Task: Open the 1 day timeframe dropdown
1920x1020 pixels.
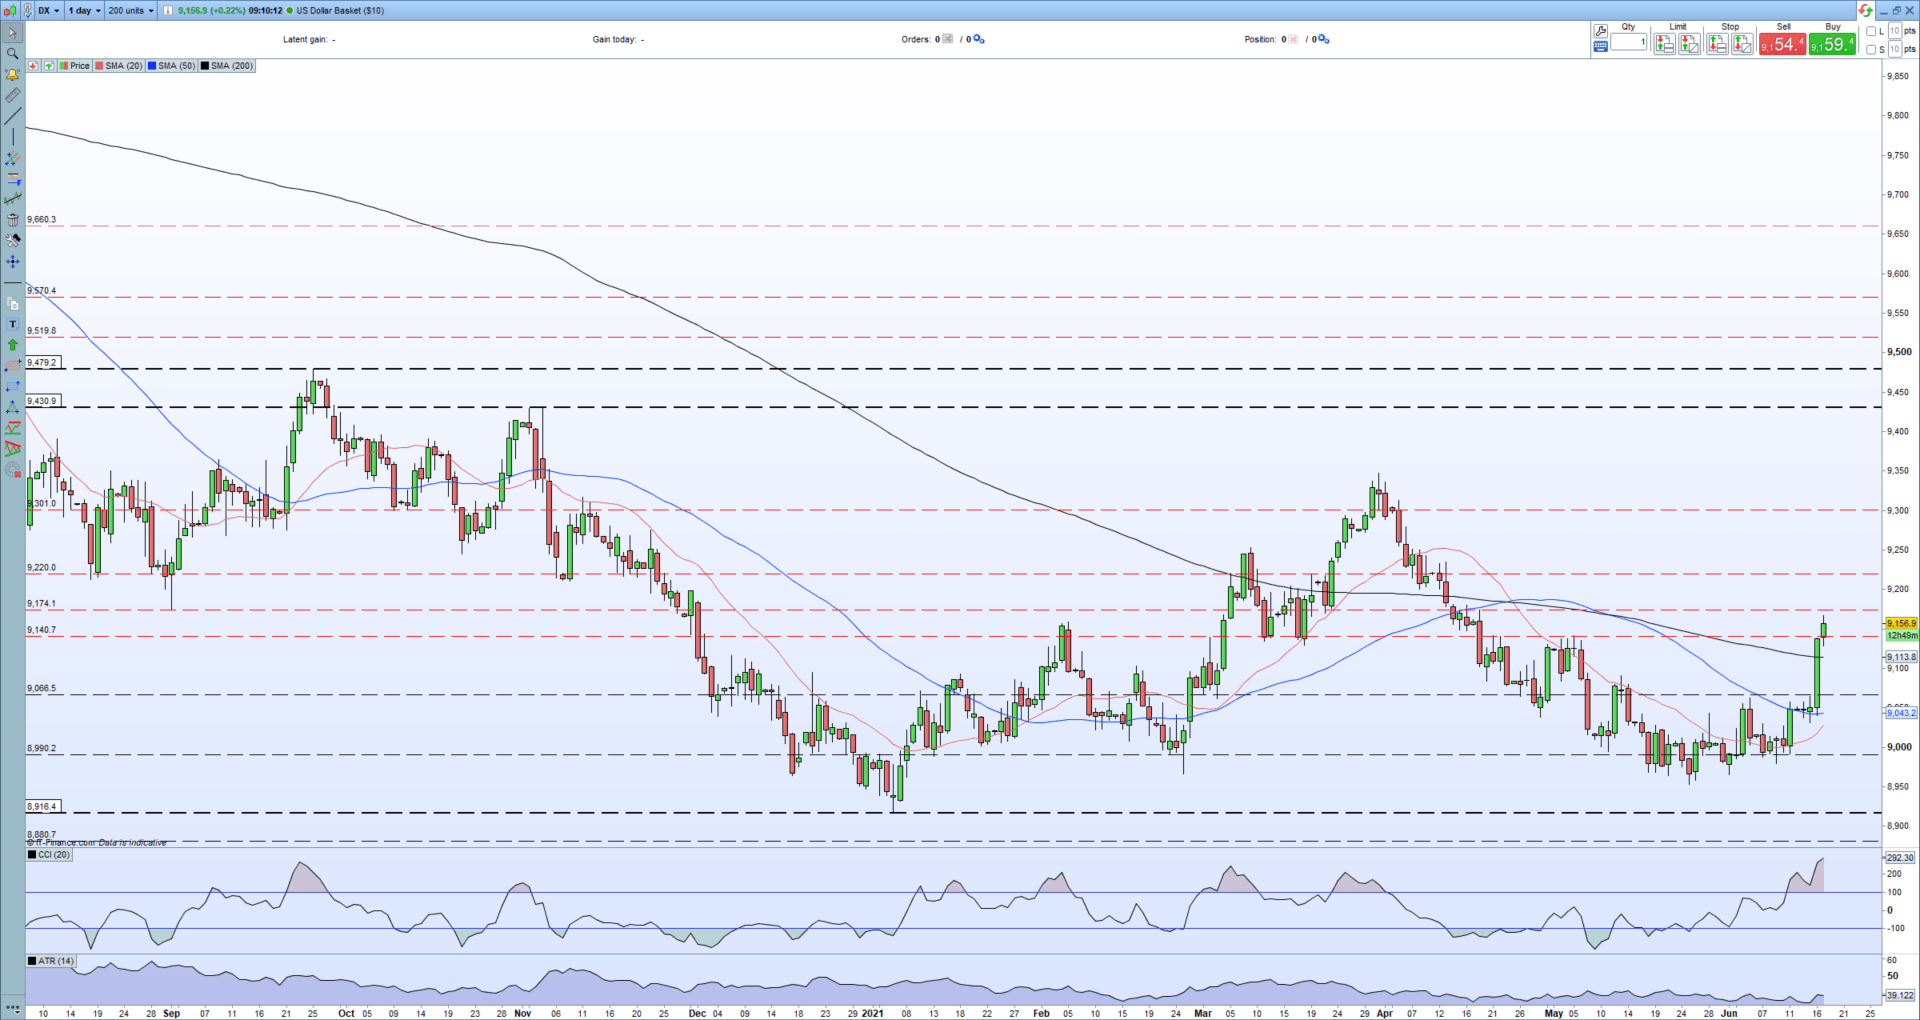Action: (85, 10)
